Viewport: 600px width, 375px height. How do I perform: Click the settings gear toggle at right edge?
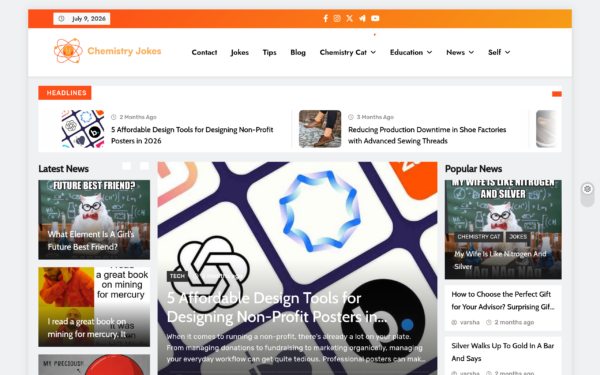click(x=587, y=189)
